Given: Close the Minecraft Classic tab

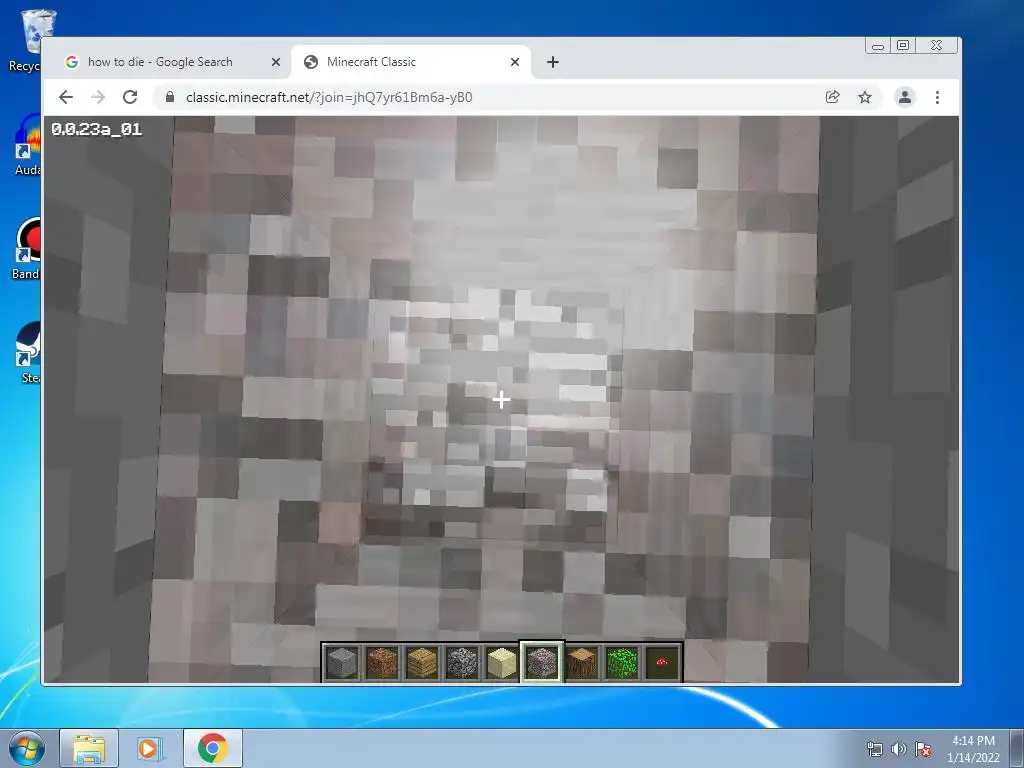Looking at the screenshot, I should (515, 62).
